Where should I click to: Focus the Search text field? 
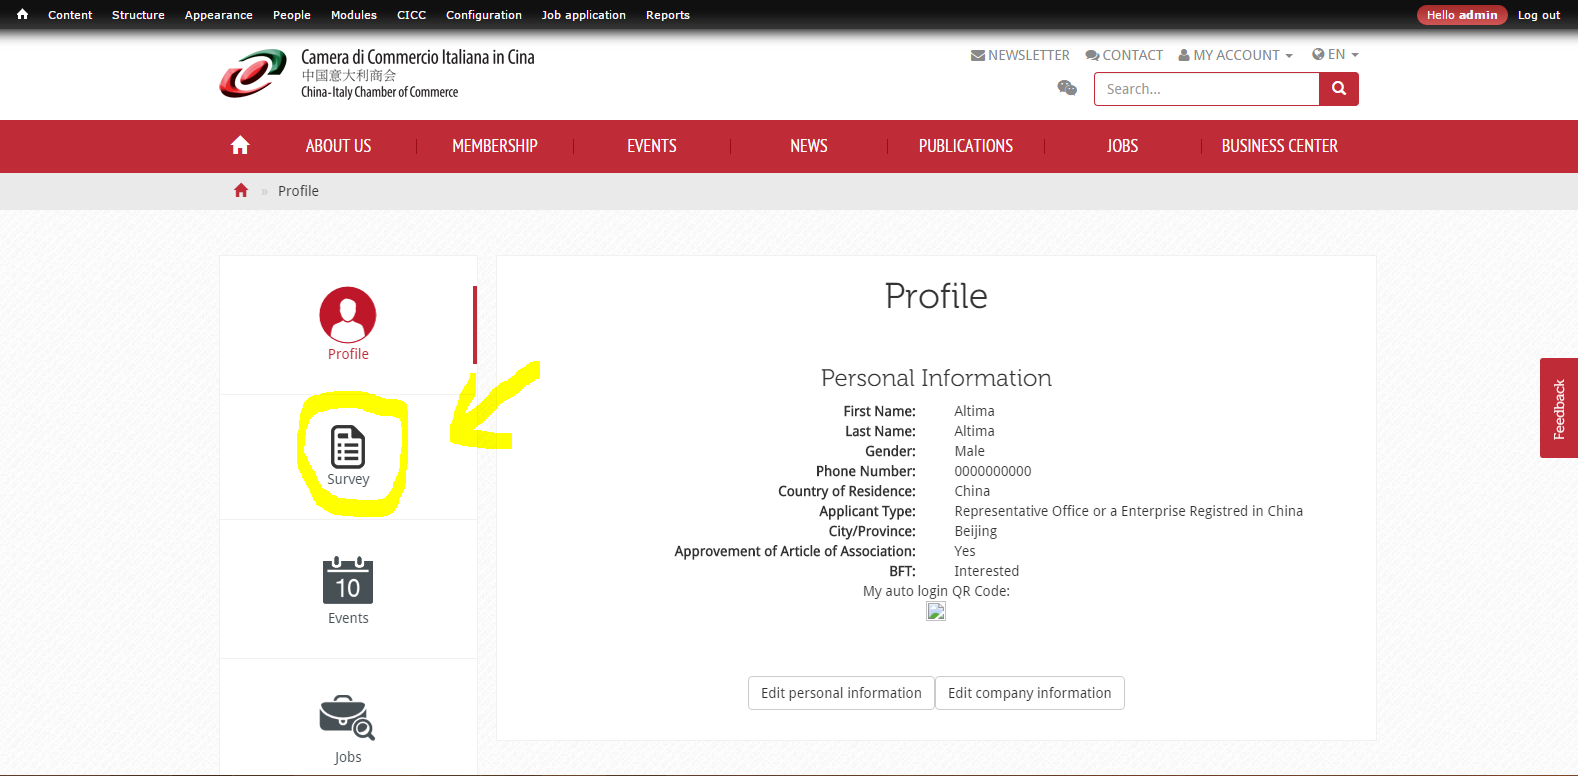1206,89
